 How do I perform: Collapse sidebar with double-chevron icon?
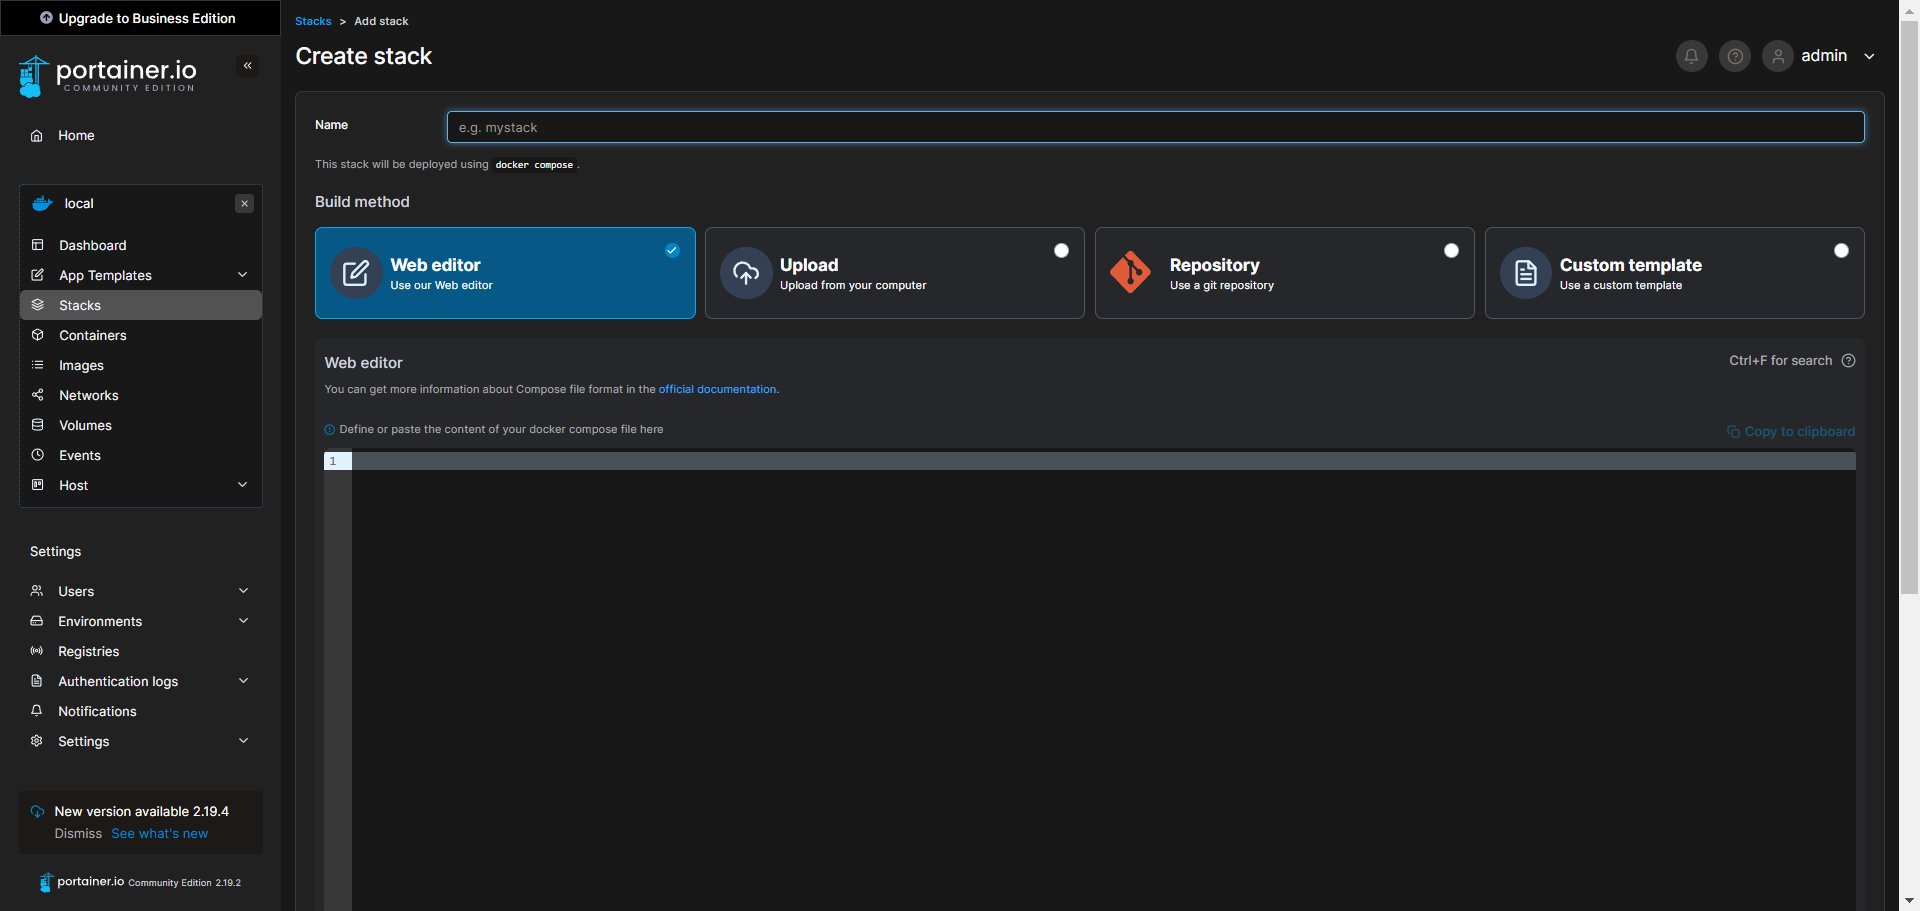point(247,66)
